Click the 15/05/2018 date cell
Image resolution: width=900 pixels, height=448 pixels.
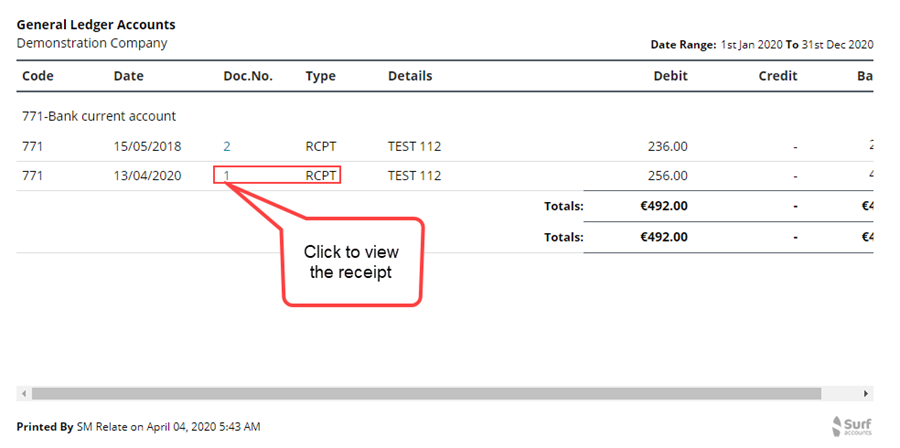point(148,146)
